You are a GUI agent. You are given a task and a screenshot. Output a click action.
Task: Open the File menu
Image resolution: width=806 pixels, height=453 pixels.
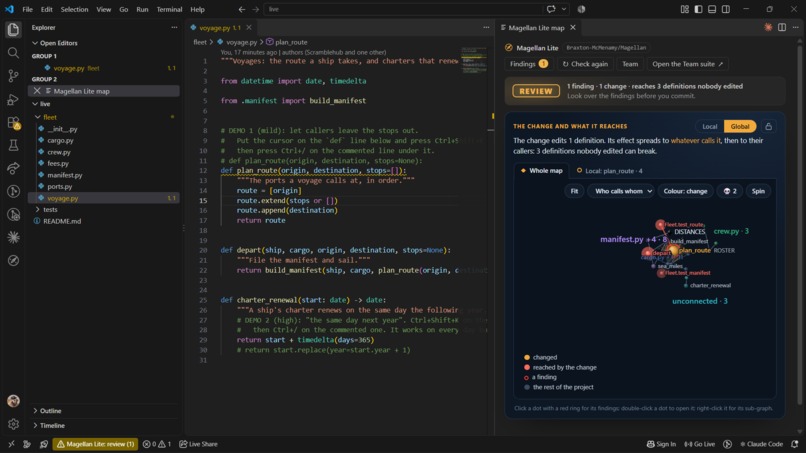tap(27, 9)
